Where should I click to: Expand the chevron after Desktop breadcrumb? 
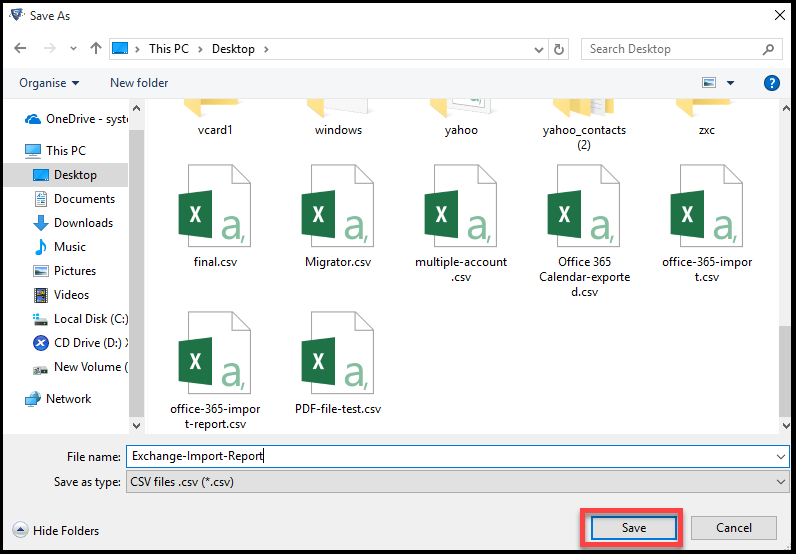tap(266, 49)
